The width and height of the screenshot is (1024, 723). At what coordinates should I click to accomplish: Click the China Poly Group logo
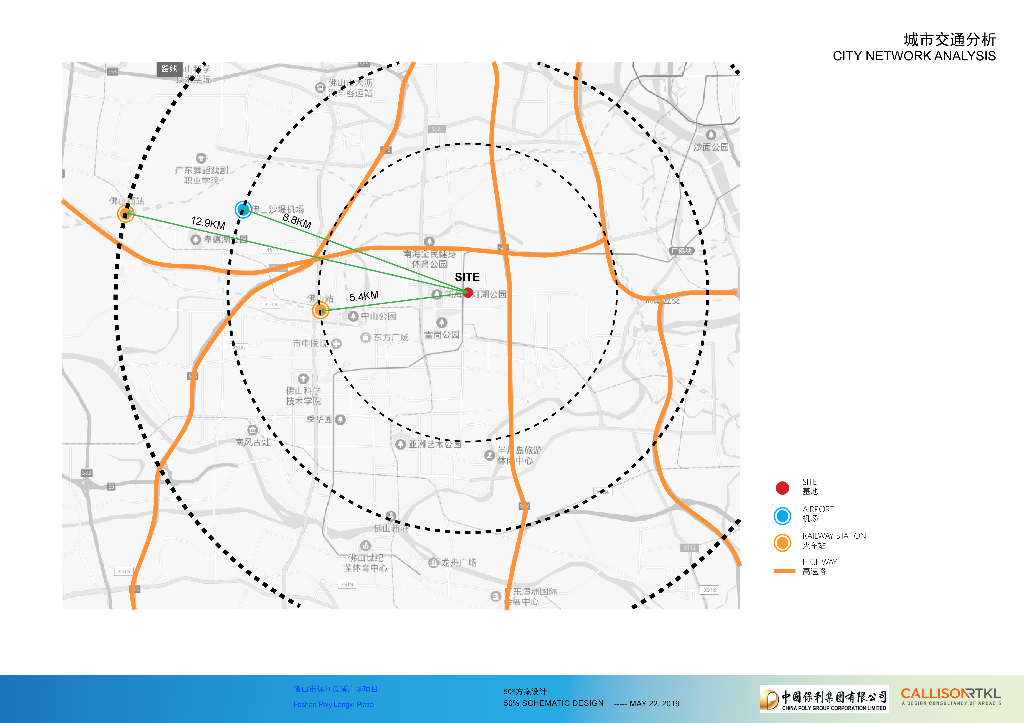824,699
